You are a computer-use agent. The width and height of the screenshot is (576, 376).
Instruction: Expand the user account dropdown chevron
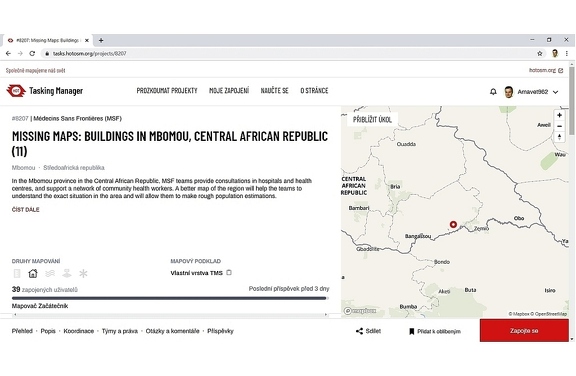click(x=555, y=92)
